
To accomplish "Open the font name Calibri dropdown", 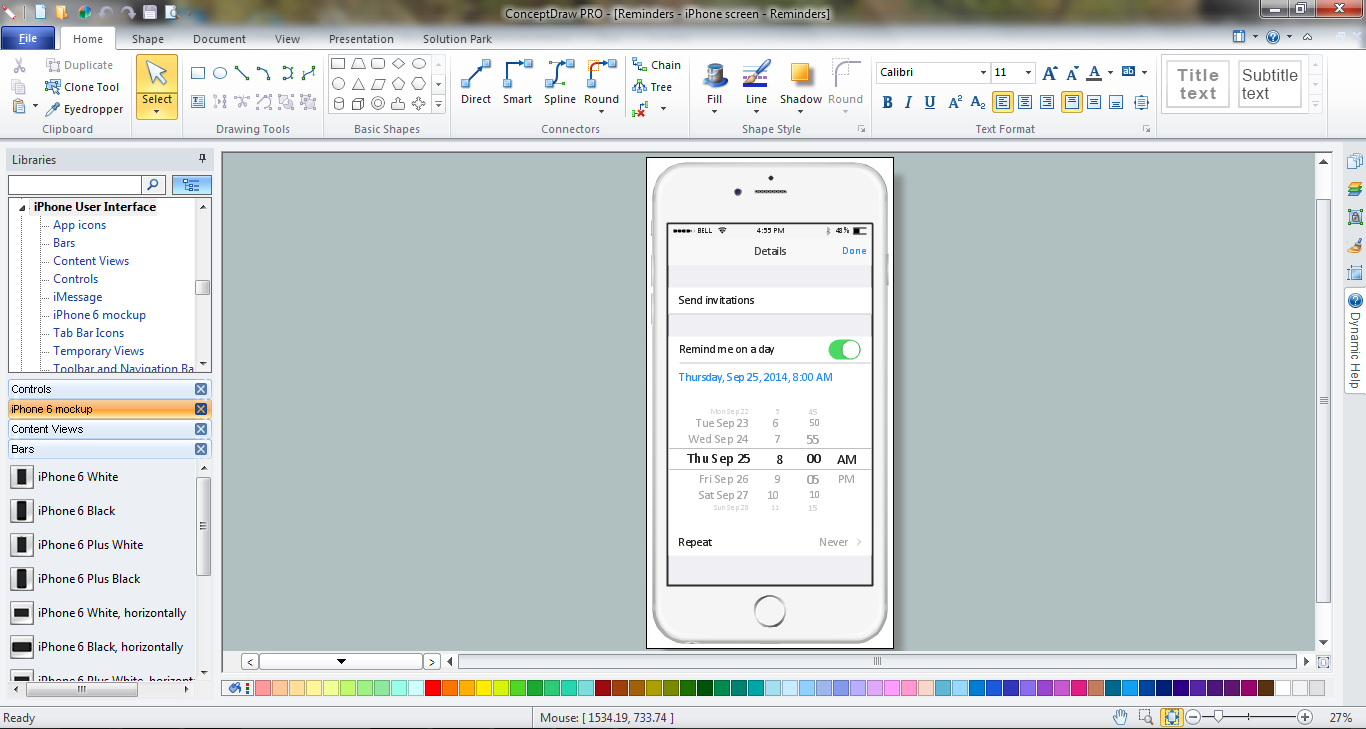I will tap(982, 73).
